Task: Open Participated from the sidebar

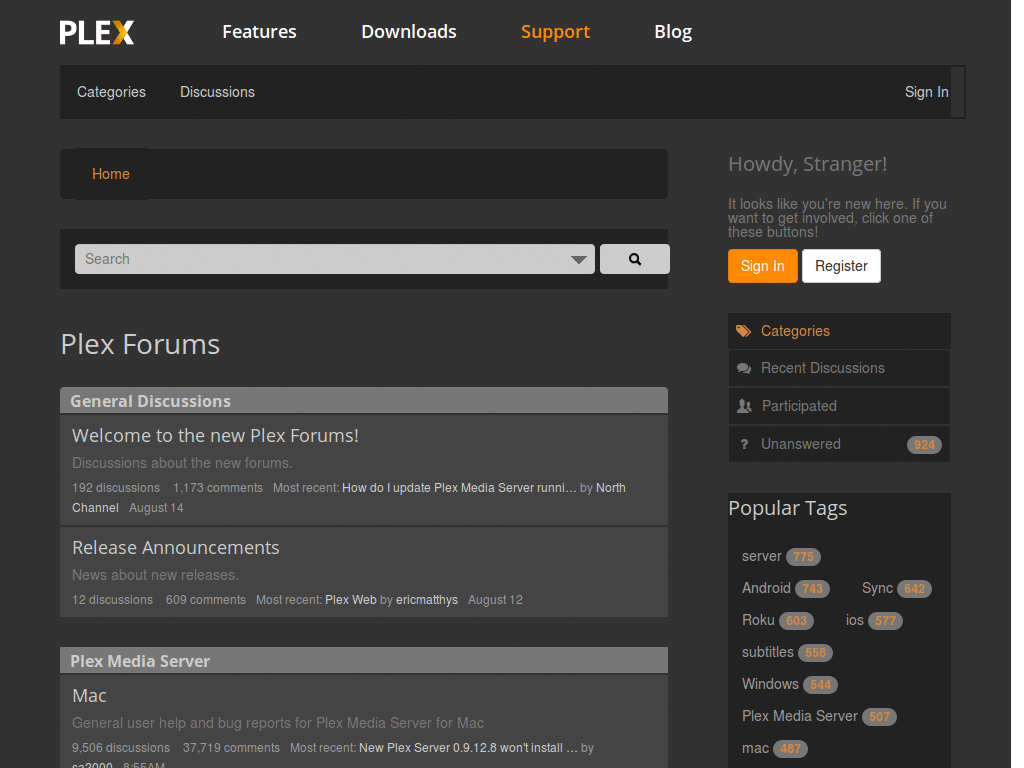Action: pyautogui.click(x=839, y=406)
